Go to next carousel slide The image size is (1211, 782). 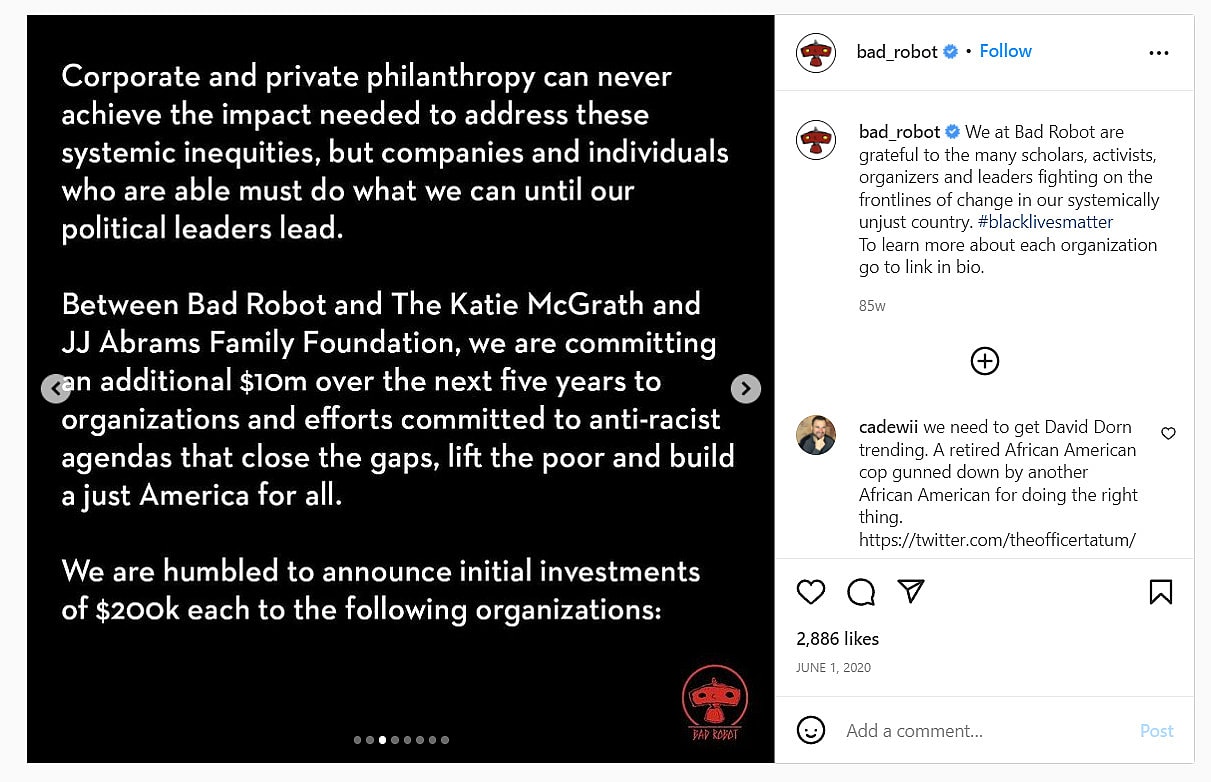746,389
